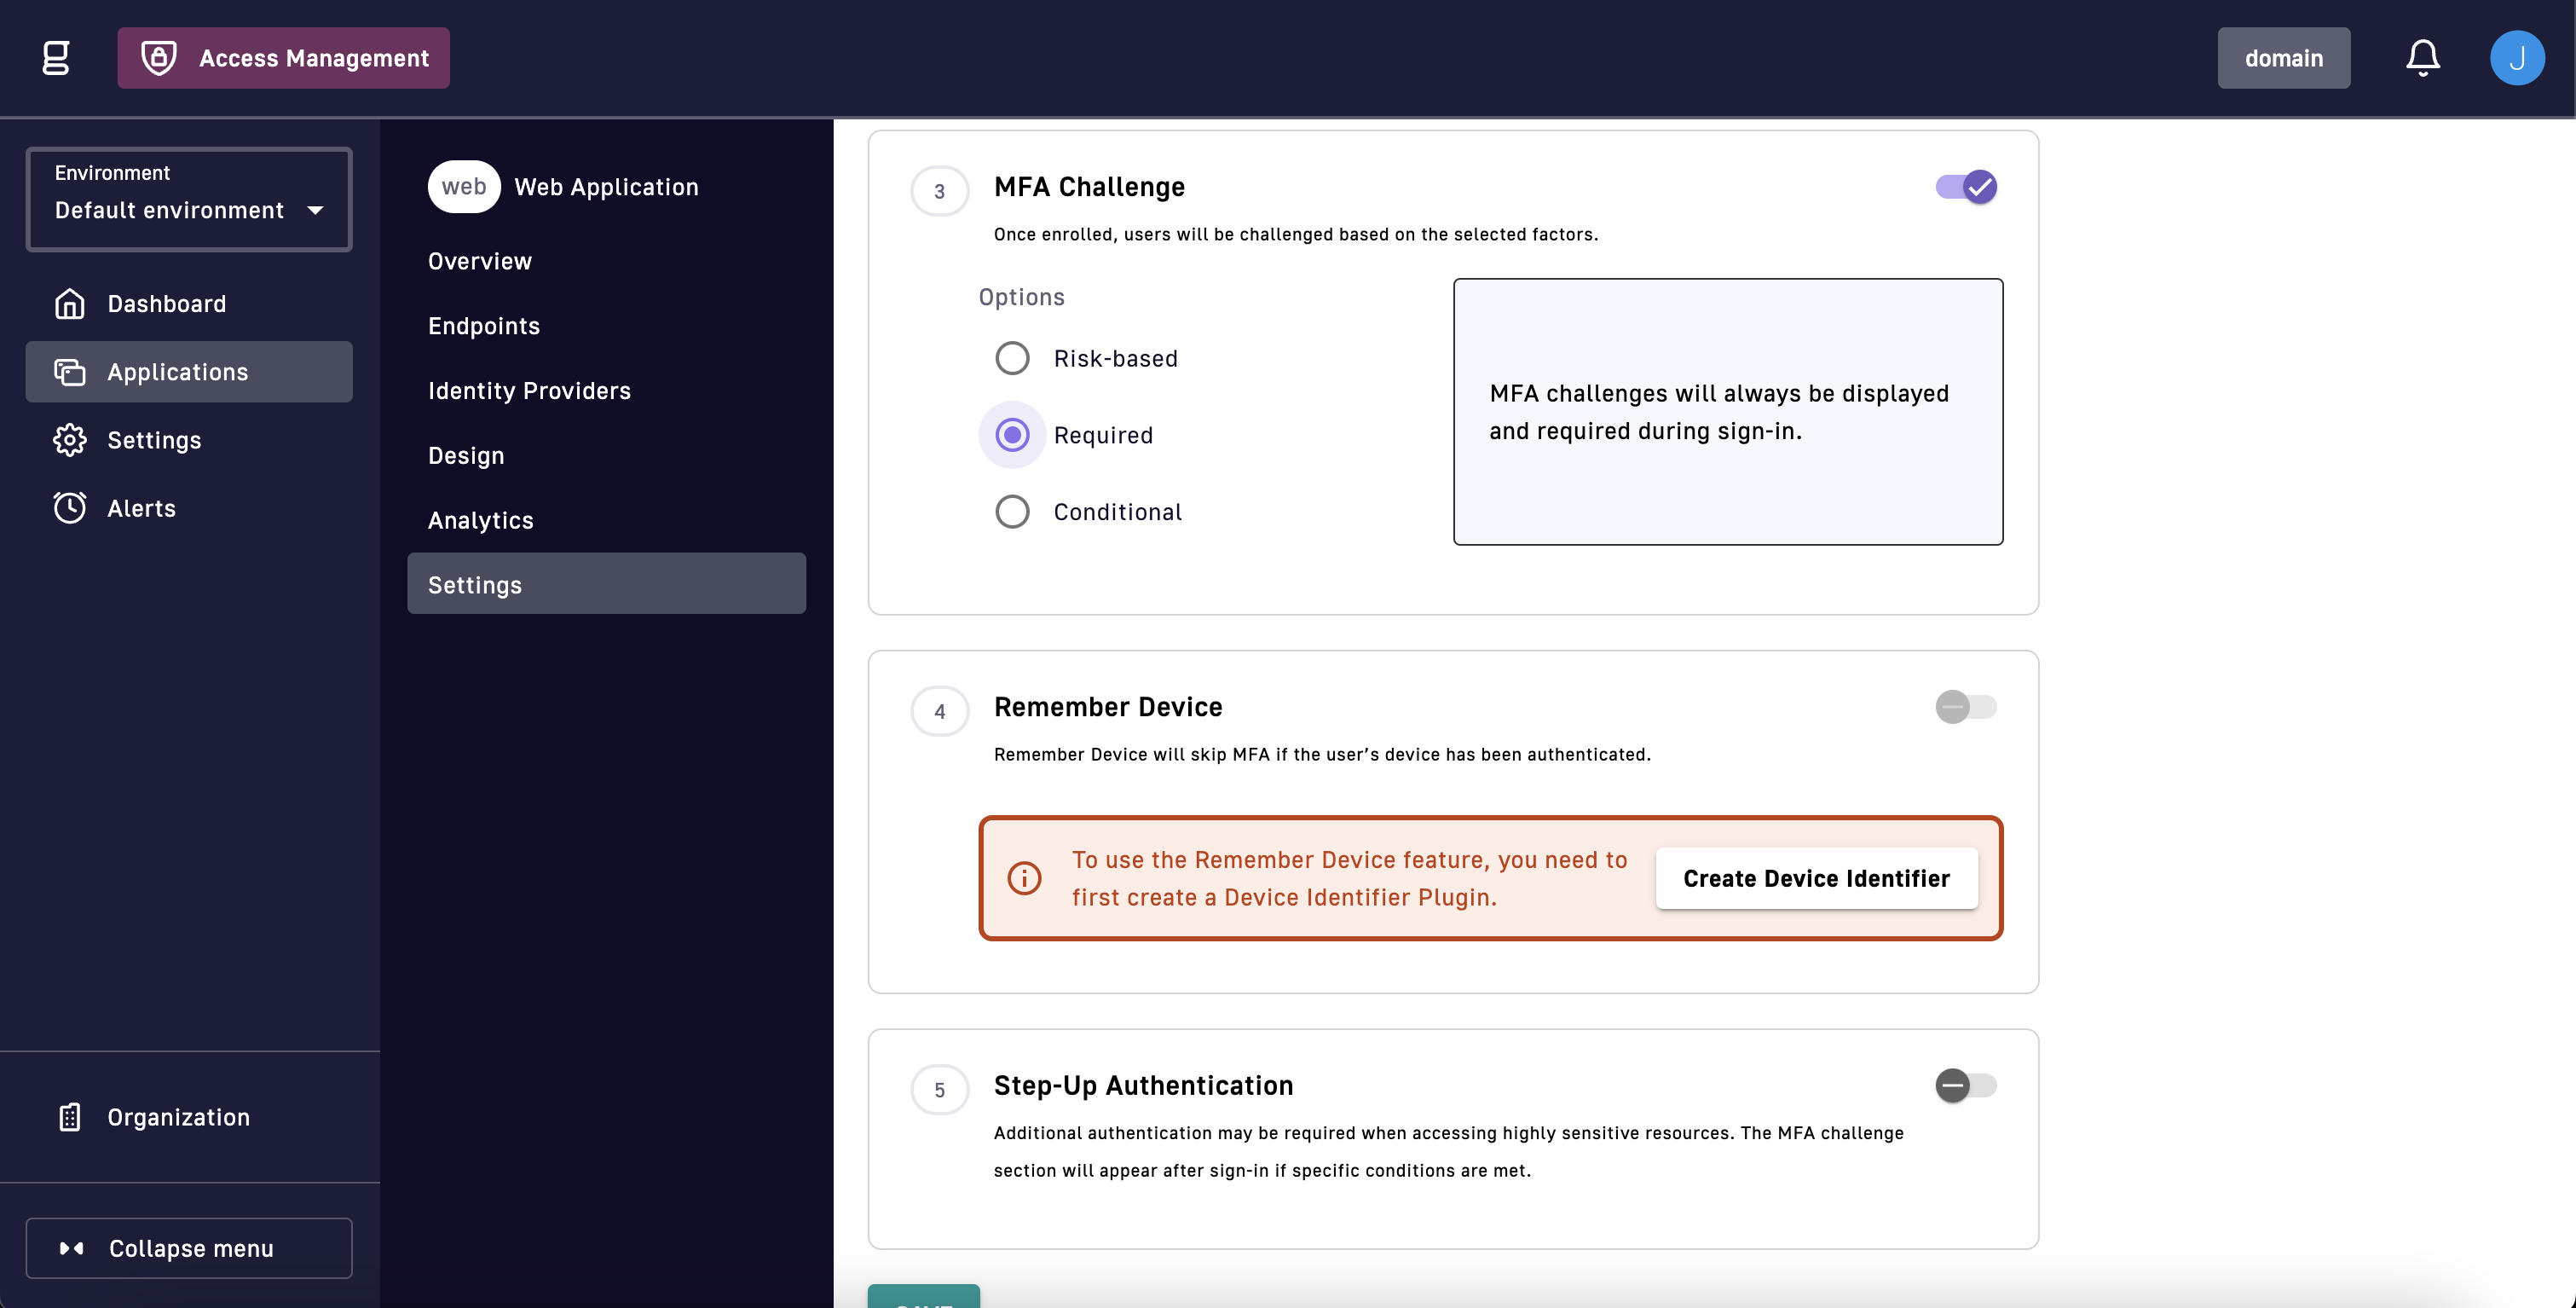2576x1308 pixels.
Task: Open the Identity Providers menu item
Action: (x=529, y=391)
